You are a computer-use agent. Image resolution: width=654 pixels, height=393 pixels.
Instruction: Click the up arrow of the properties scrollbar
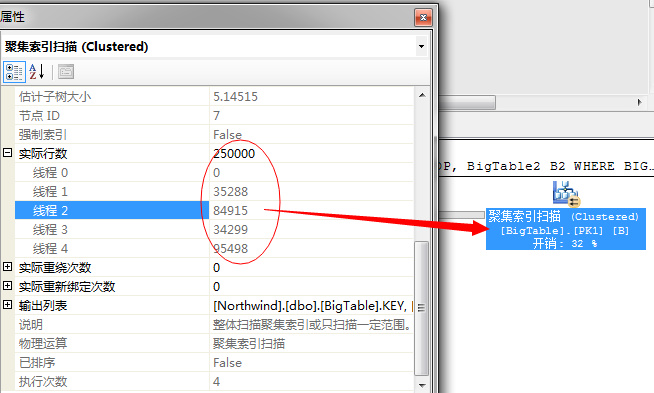(x=422, y=96)
